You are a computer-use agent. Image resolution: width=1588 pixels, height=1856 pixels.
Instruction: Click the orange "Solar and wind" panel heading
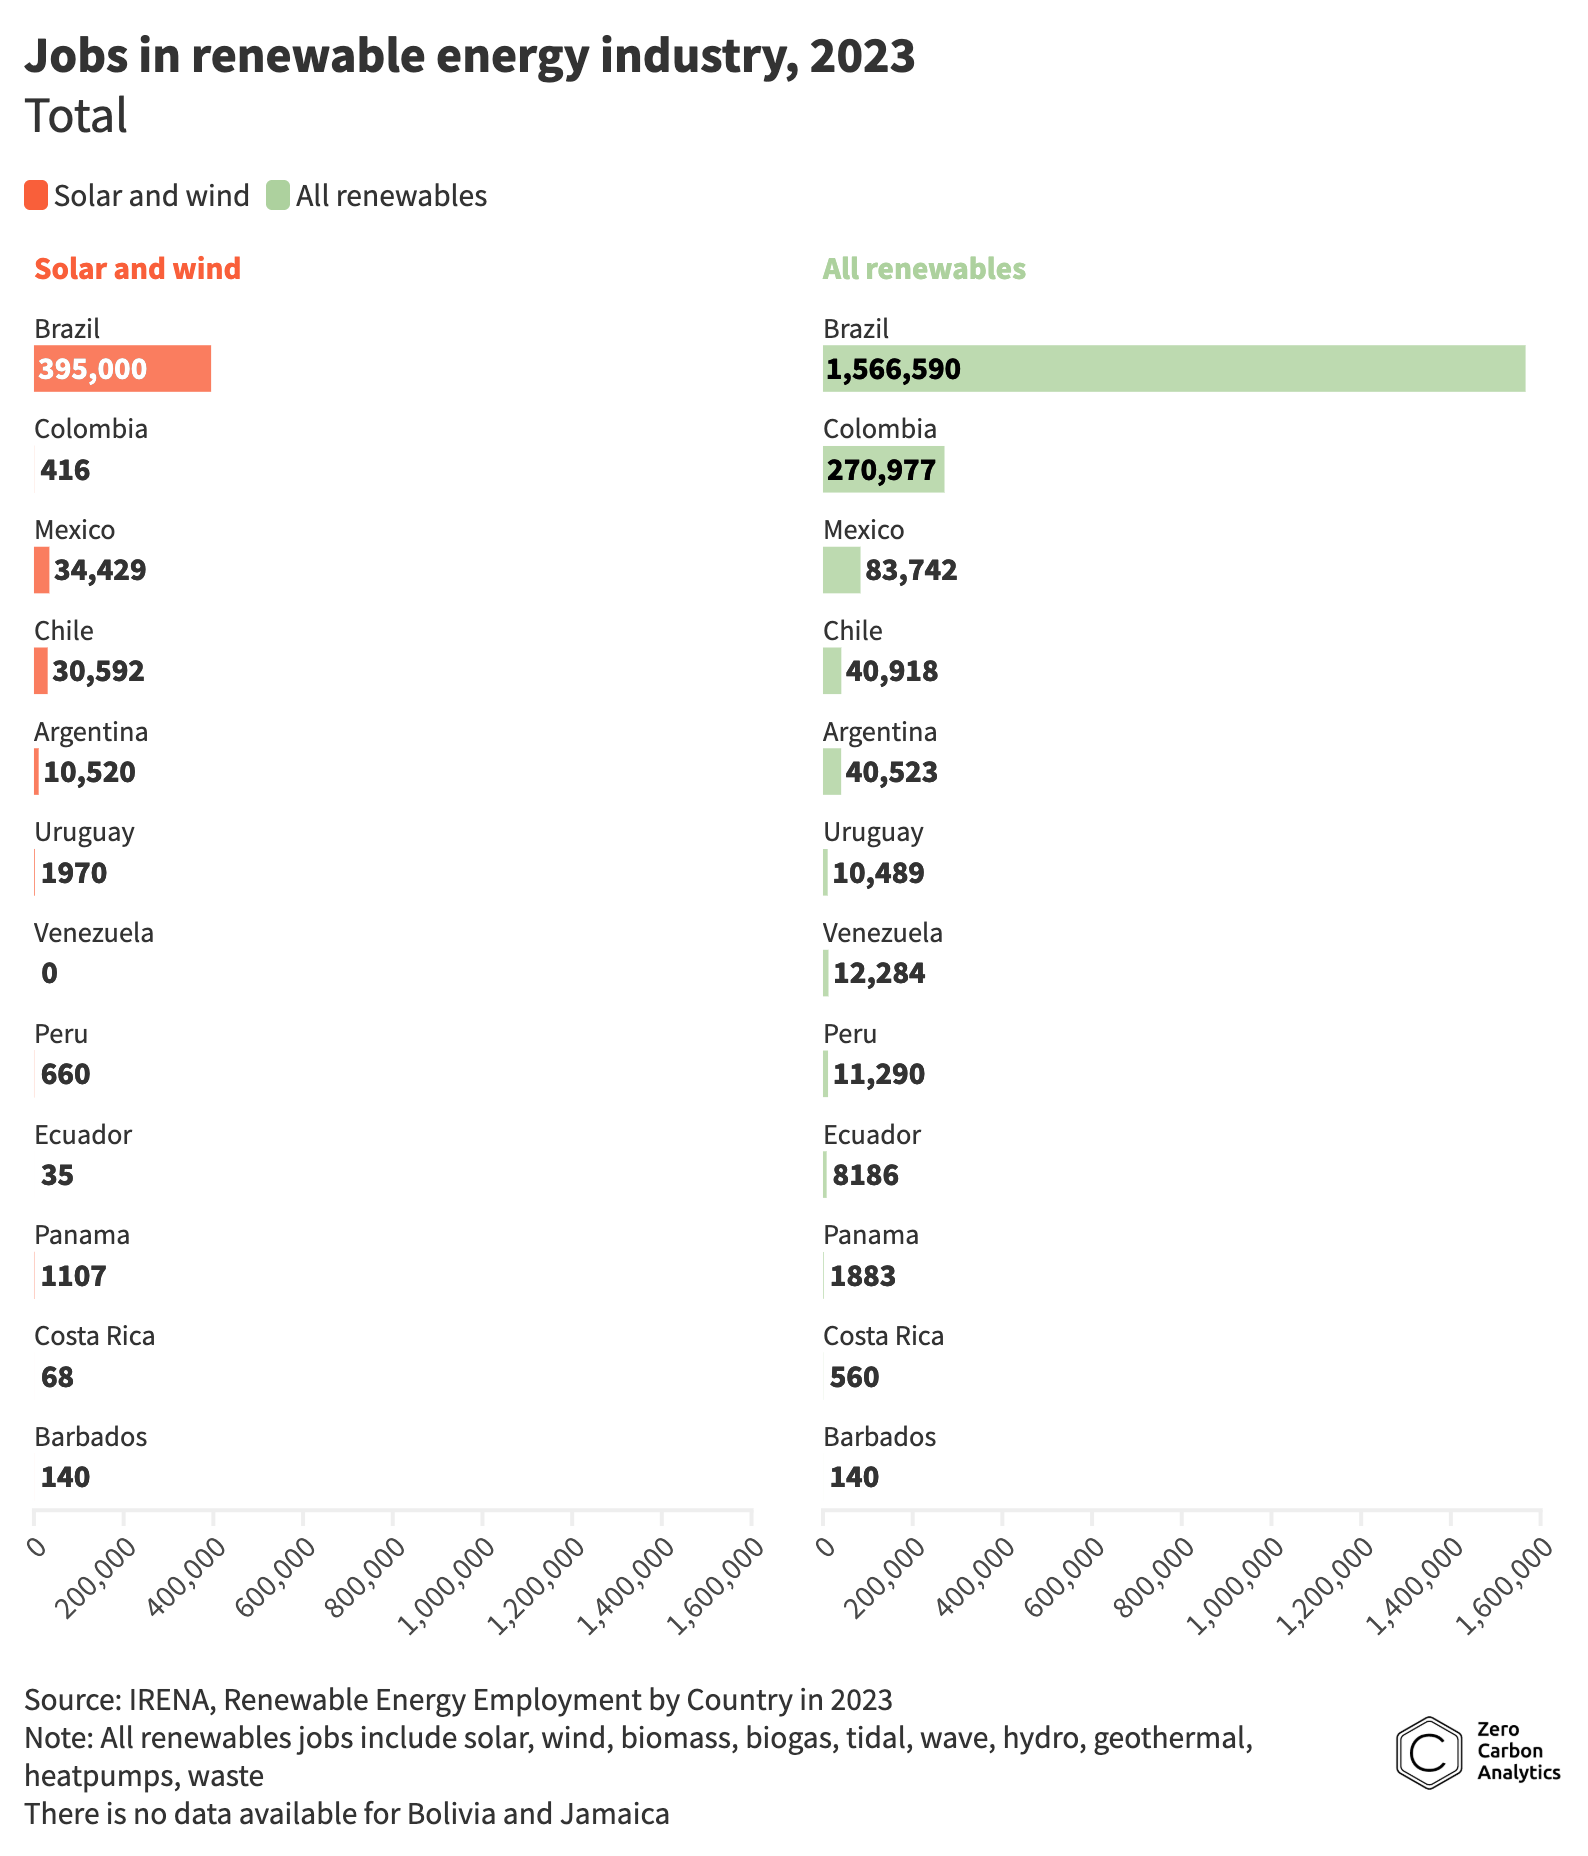tap(137, 269)
